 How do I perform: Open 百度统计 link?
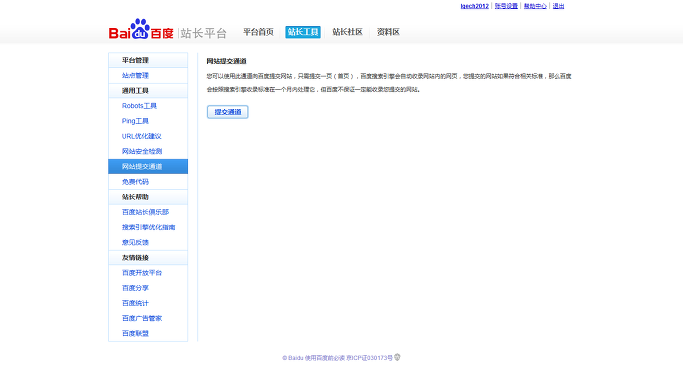coord(135,303)
